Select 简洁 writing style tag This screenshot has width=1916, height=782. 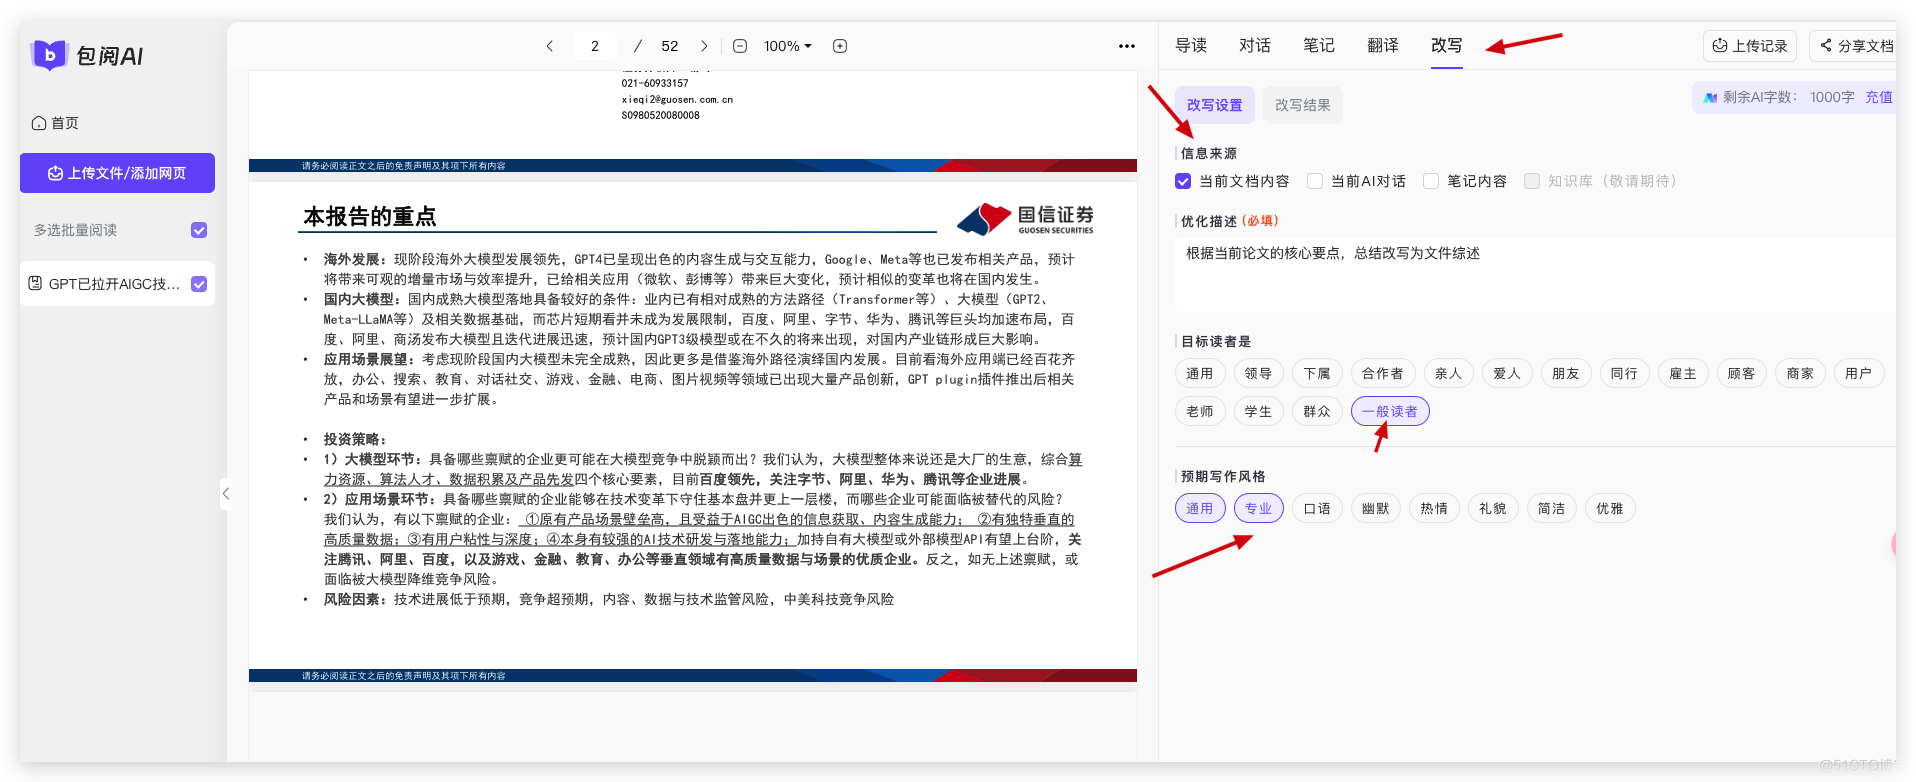pos(1552,508)
